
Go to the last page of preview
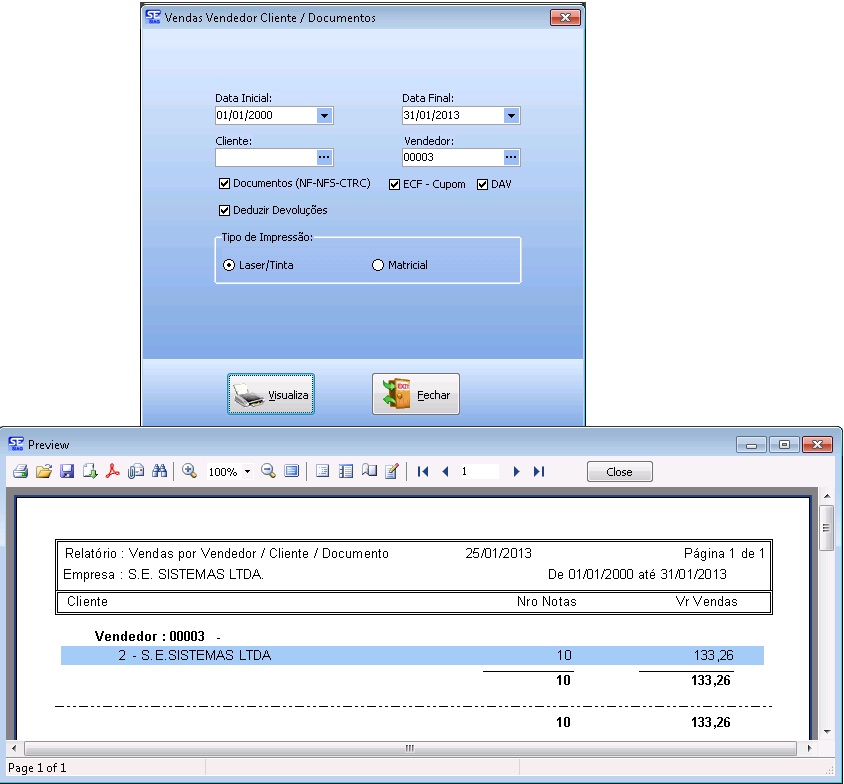539,471
